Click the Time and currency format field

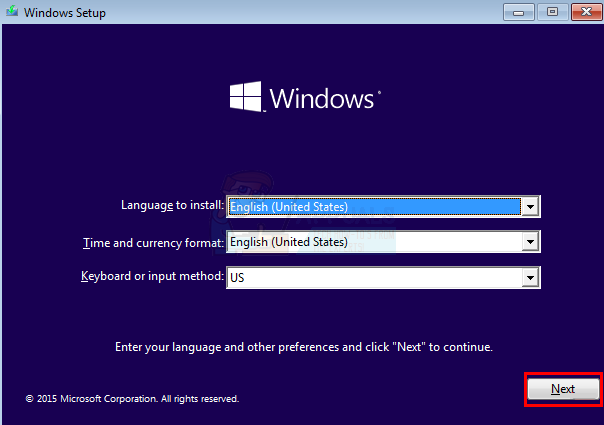(383, 242)
